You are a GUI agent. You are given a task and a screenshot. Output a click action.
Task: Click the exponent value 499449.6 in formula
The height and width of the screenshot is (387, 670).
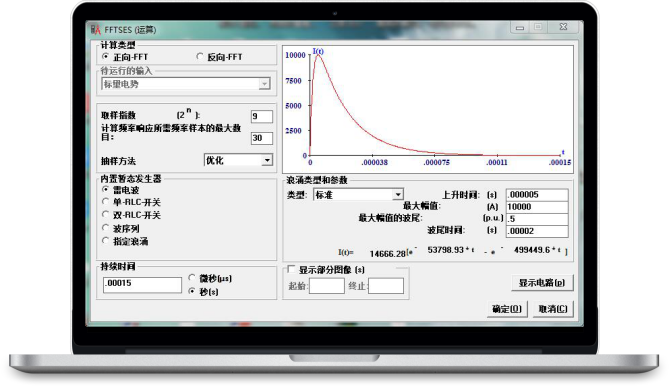tap(532, 250)
